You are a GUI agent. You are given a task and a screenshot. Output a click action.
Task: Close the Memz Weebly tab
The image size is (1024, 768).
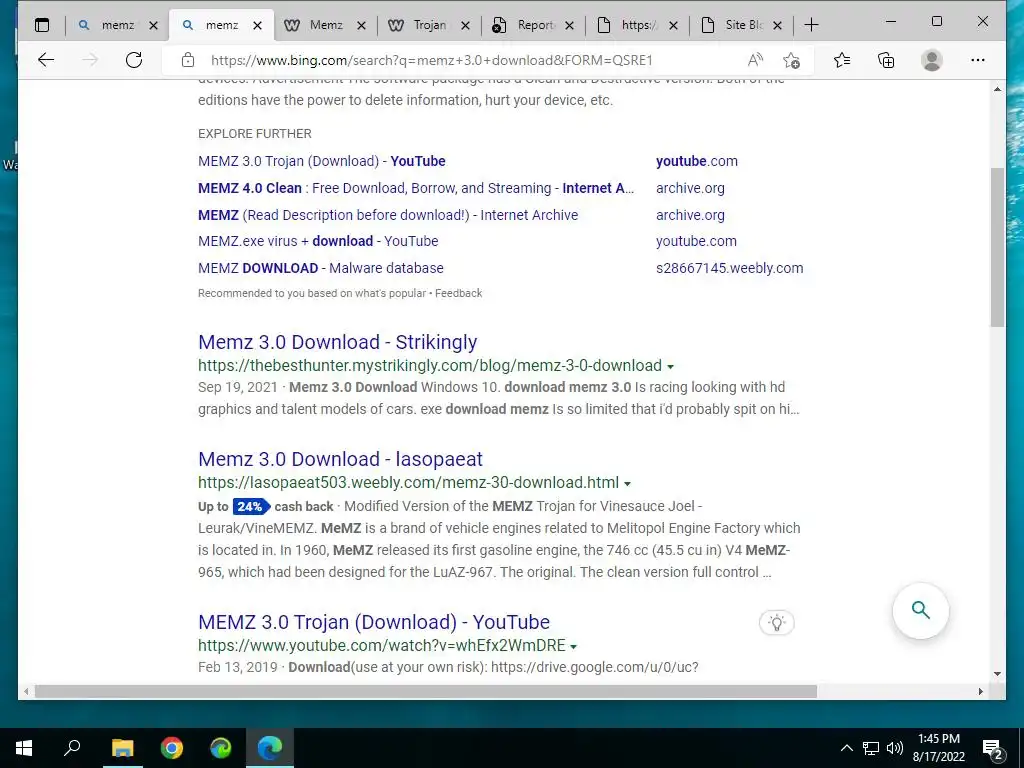pyautogui.click(x=361, y=25)
